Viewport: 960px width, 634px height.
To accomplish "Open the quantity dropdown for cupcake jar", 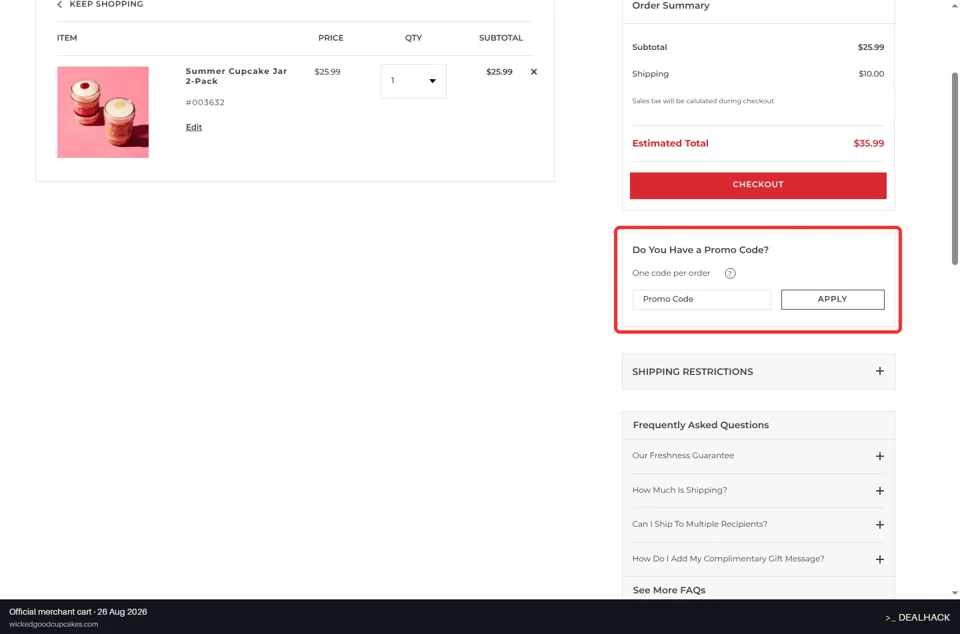I will (413, 81).
